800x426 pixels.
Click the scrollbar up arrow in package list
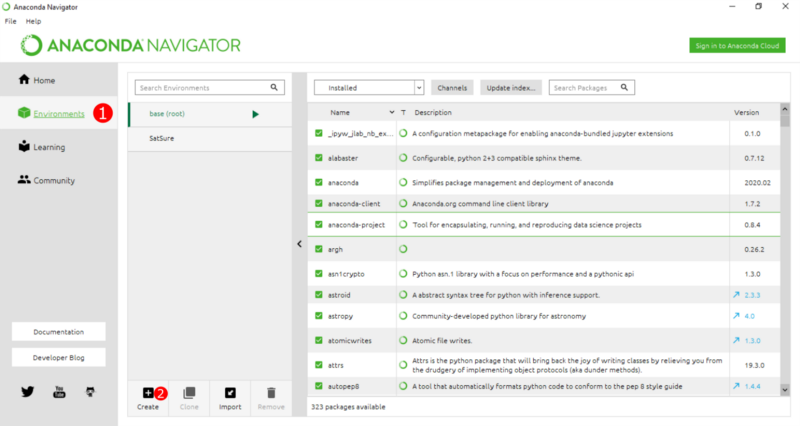tap(785, 109)
